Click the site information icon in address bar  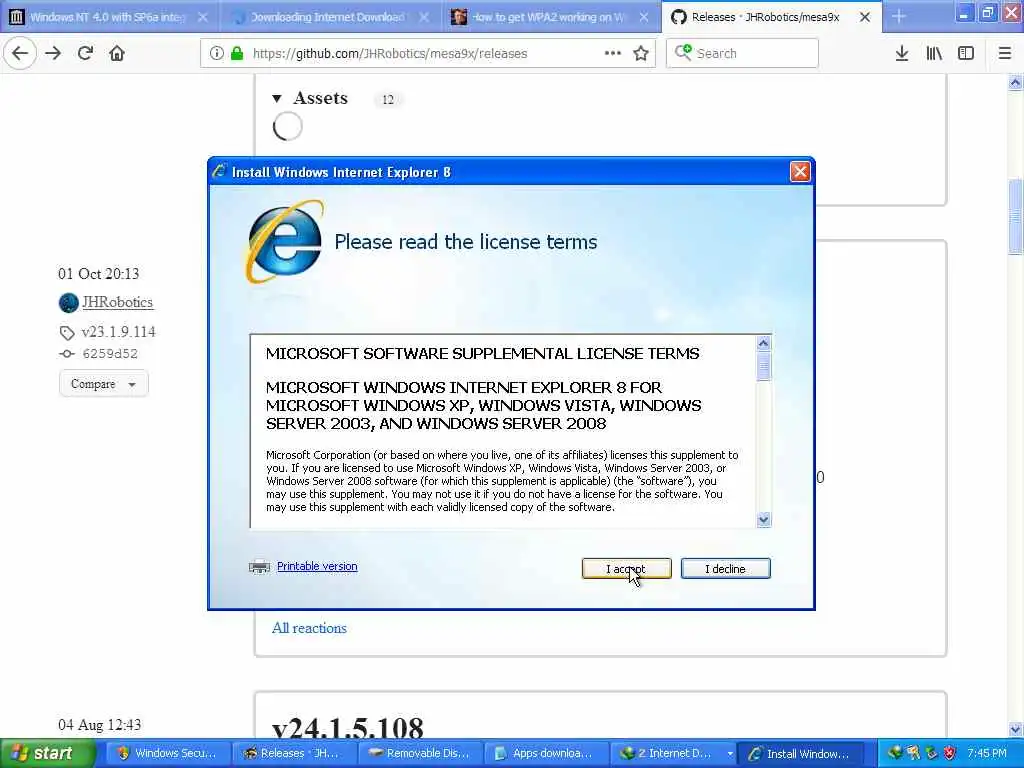pyautogui.click(x=217, y=54)
